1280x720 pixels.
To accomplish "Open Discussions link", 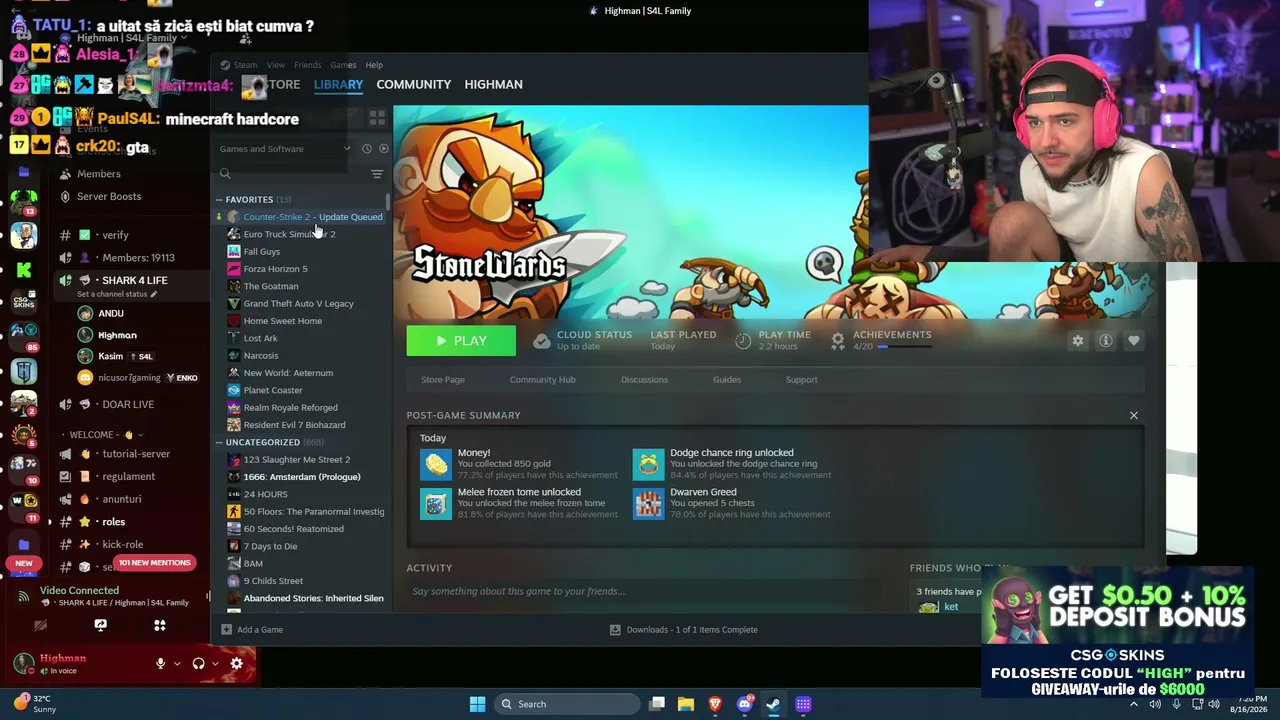I will (x=644, y=380).
